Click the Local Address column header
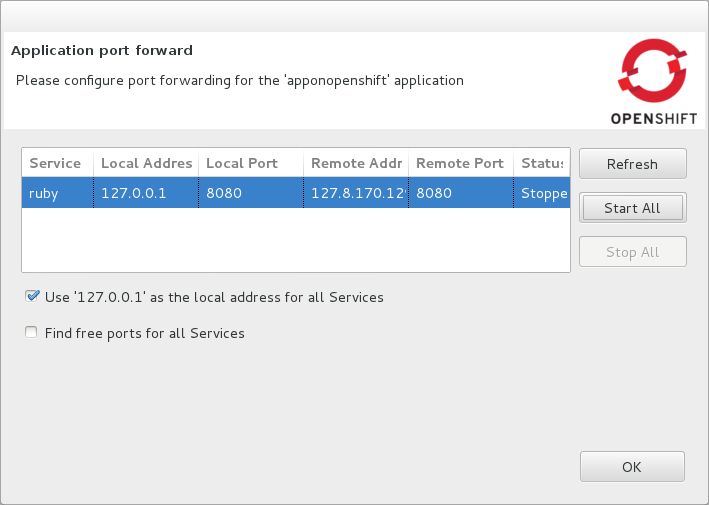The height and width of the screenshot is (505, 709). coord(145,163)
